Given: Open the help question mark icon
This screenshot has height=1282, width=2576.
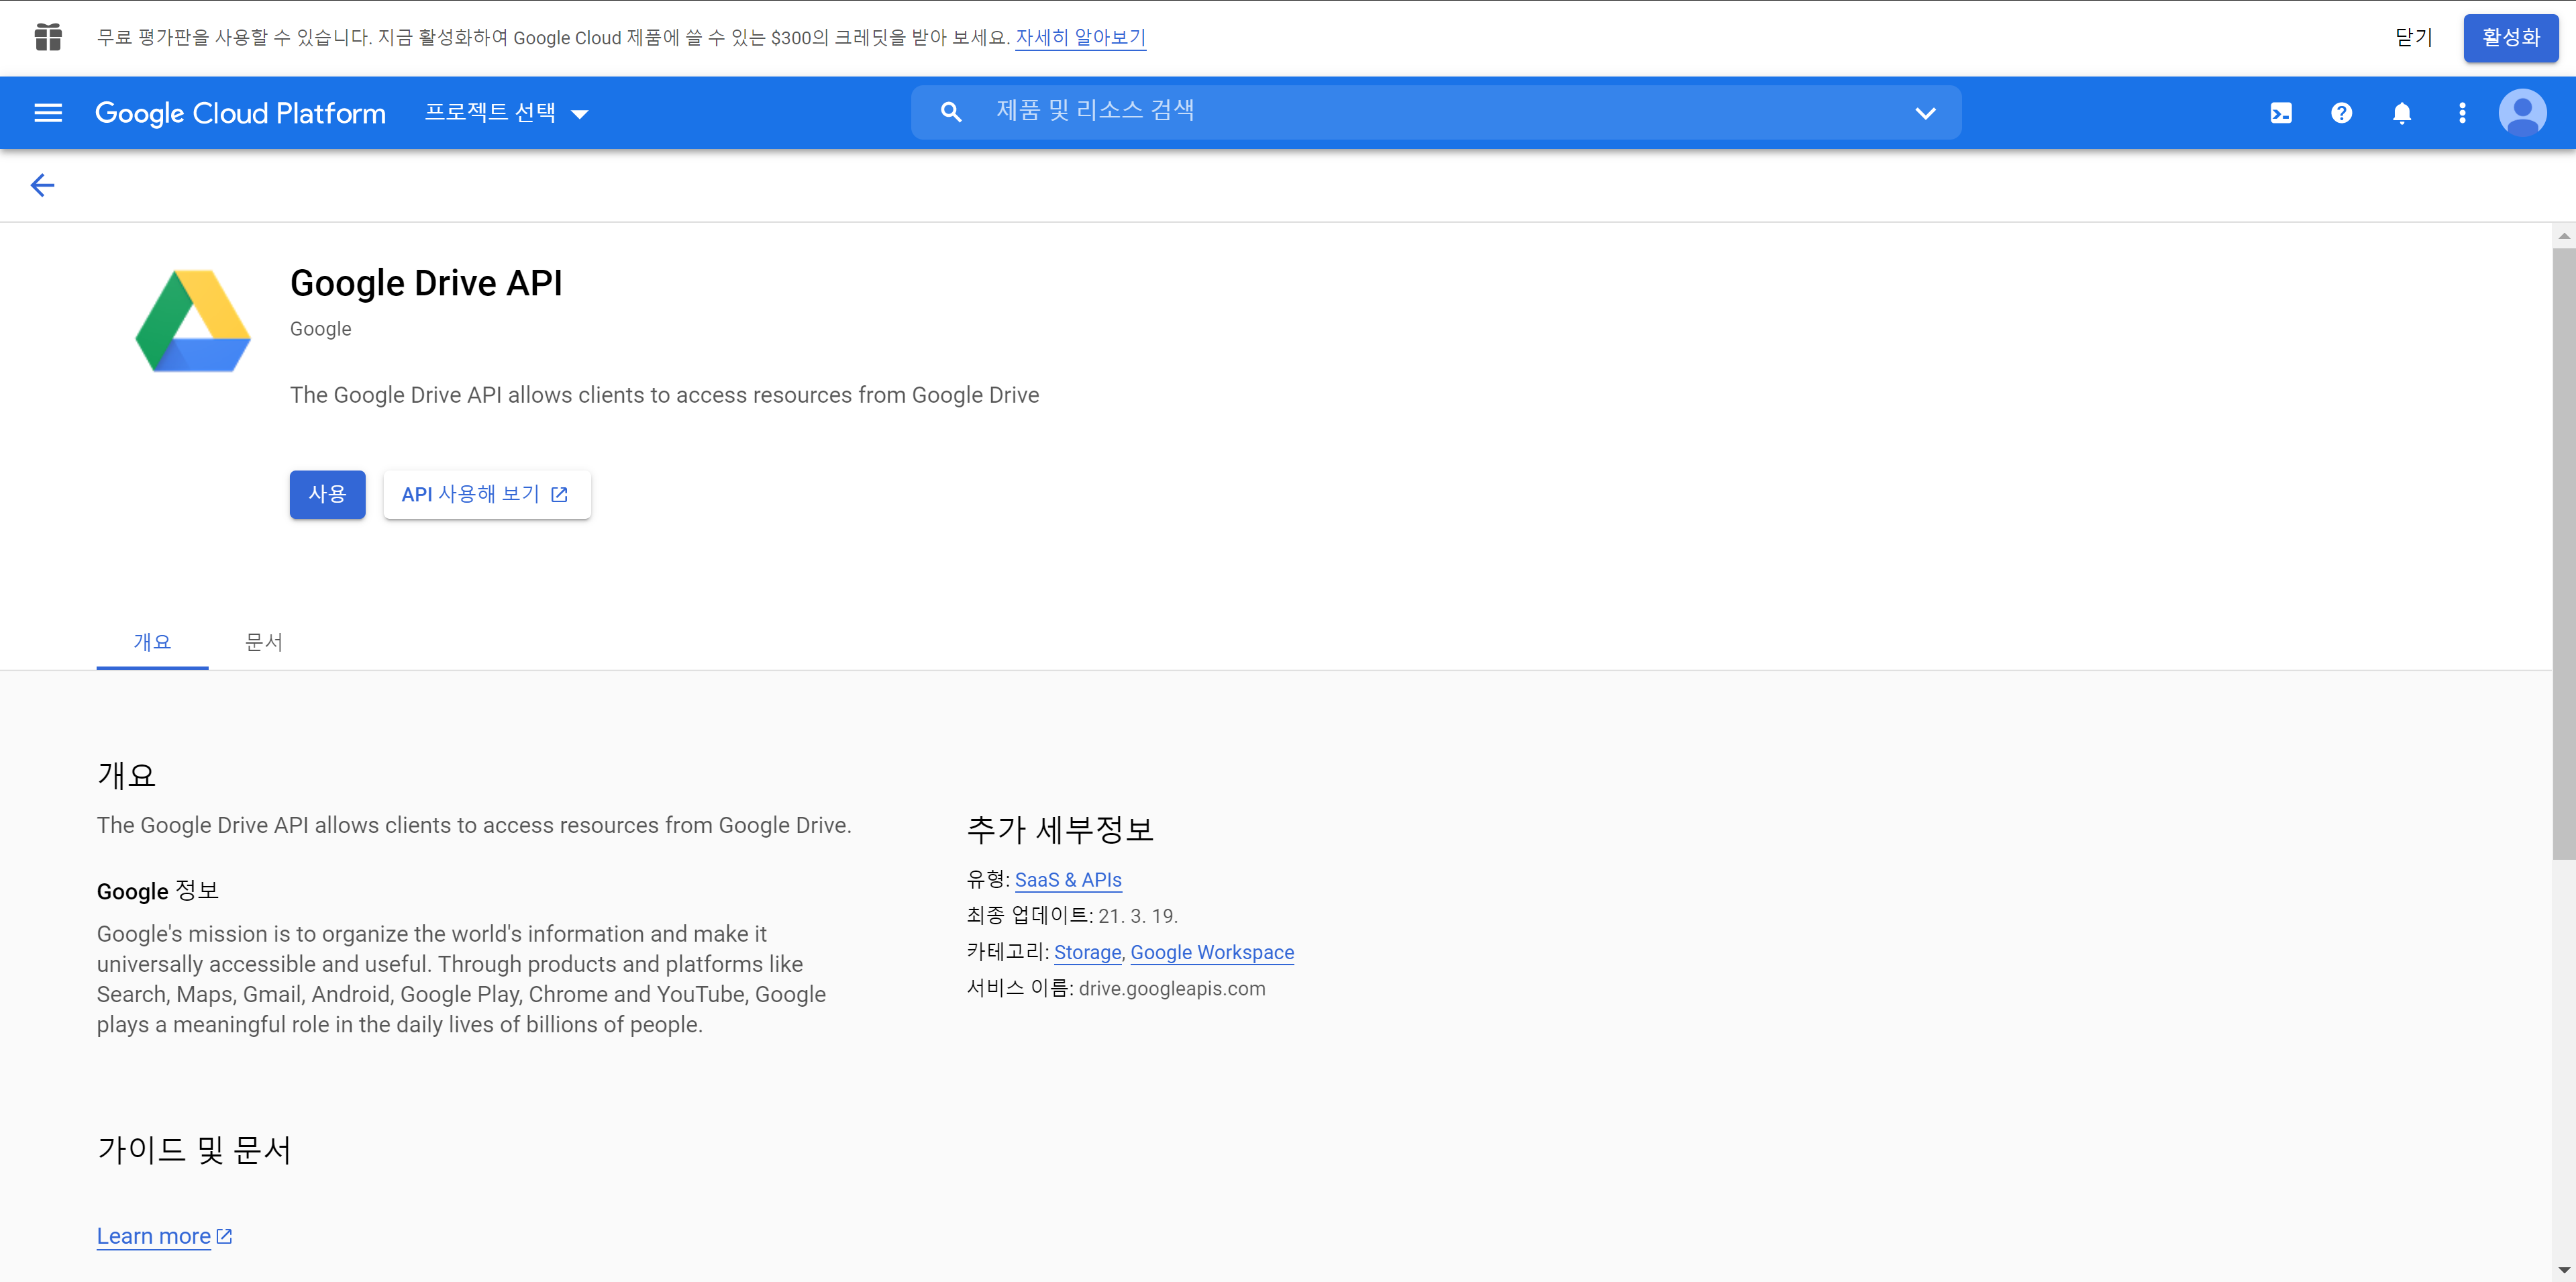Looking at the screenshot, I should (2341, 113).
